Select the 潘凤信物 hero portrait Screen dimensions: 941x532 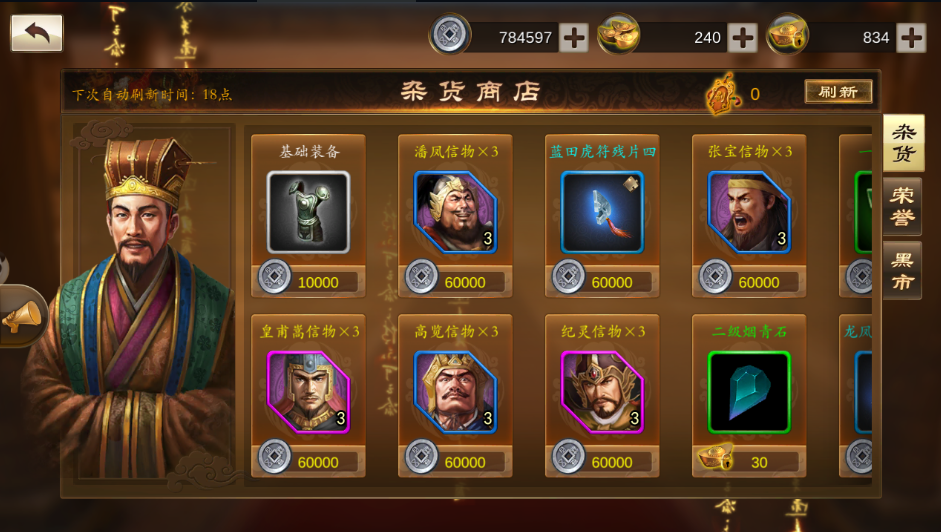point(455,212)
